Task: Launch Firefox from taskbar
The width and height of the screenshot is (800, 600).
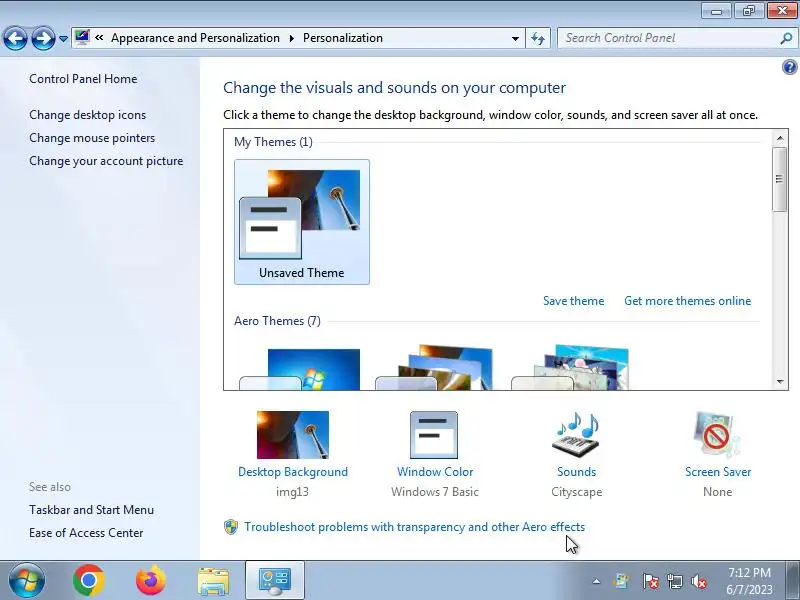Action: [151, 580]
